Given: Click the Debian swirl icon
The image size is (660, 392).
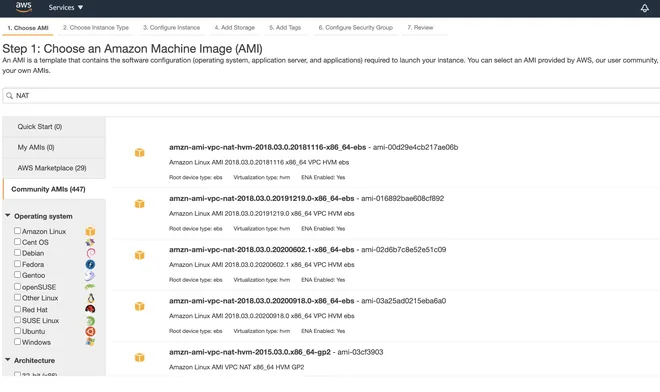Looking at the screenshot, I should [90, 253].
